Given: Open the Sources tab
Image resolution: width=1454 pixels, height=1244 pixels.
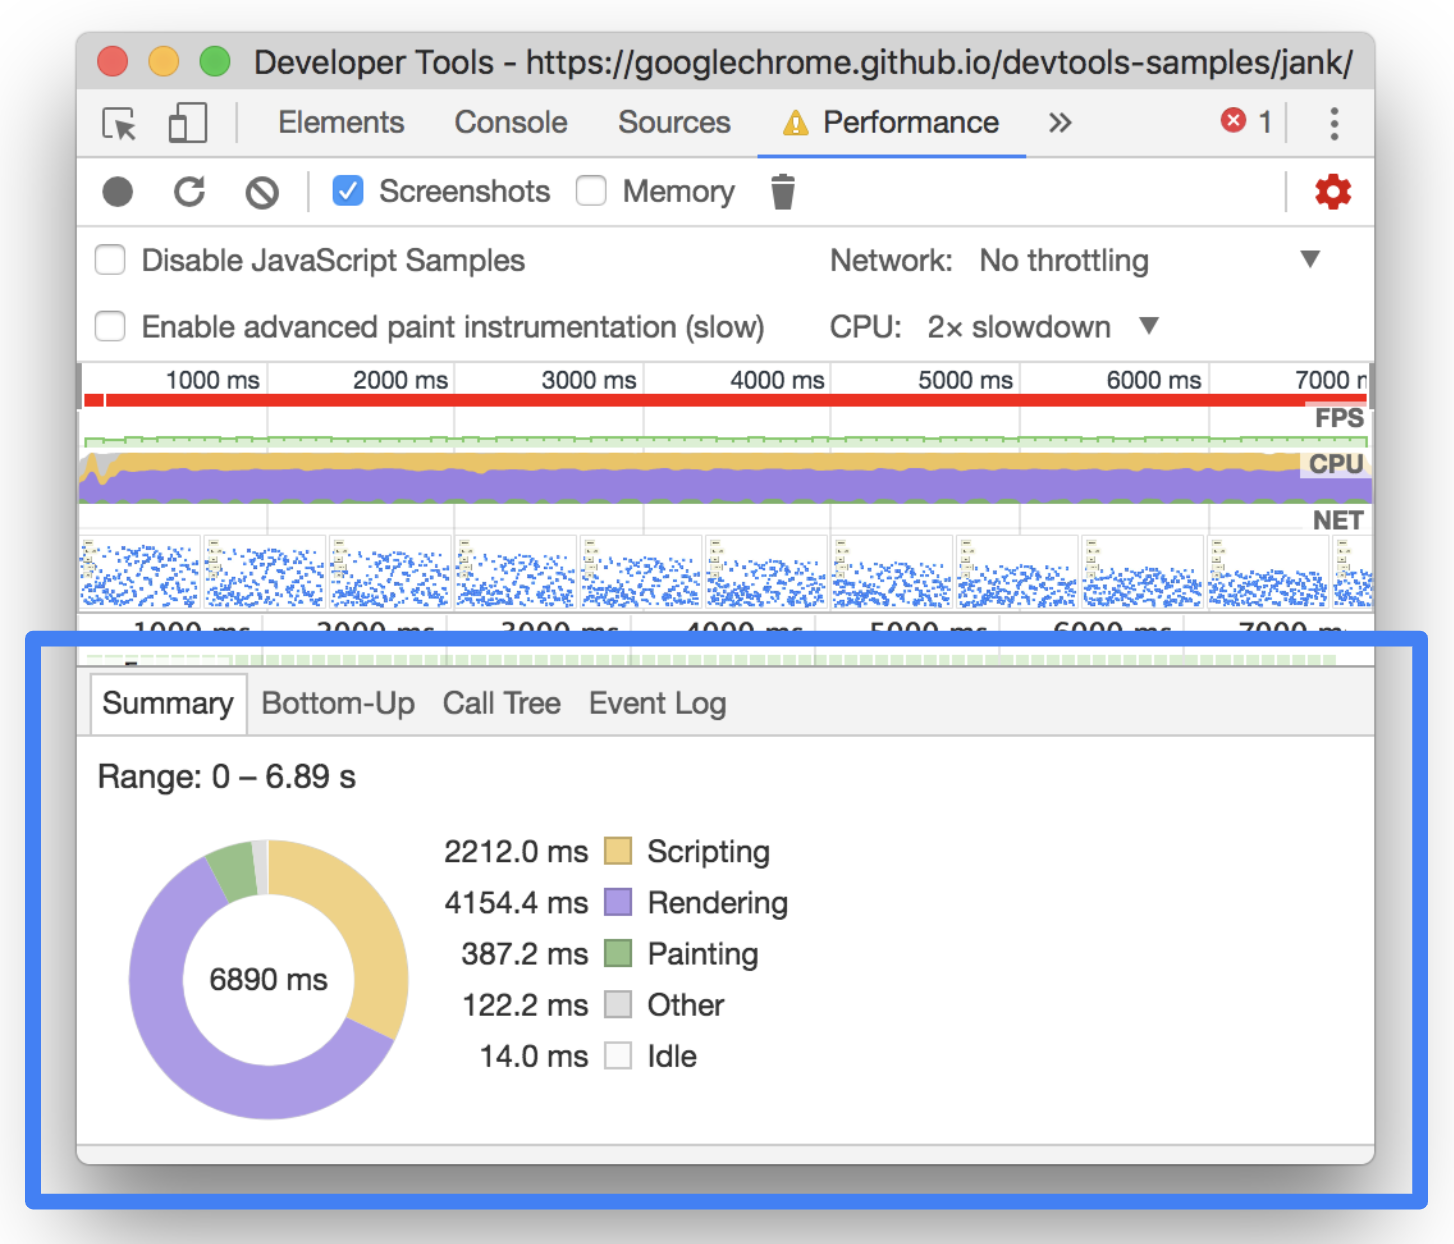Looking at the screenshot, I should coord(674,122).
